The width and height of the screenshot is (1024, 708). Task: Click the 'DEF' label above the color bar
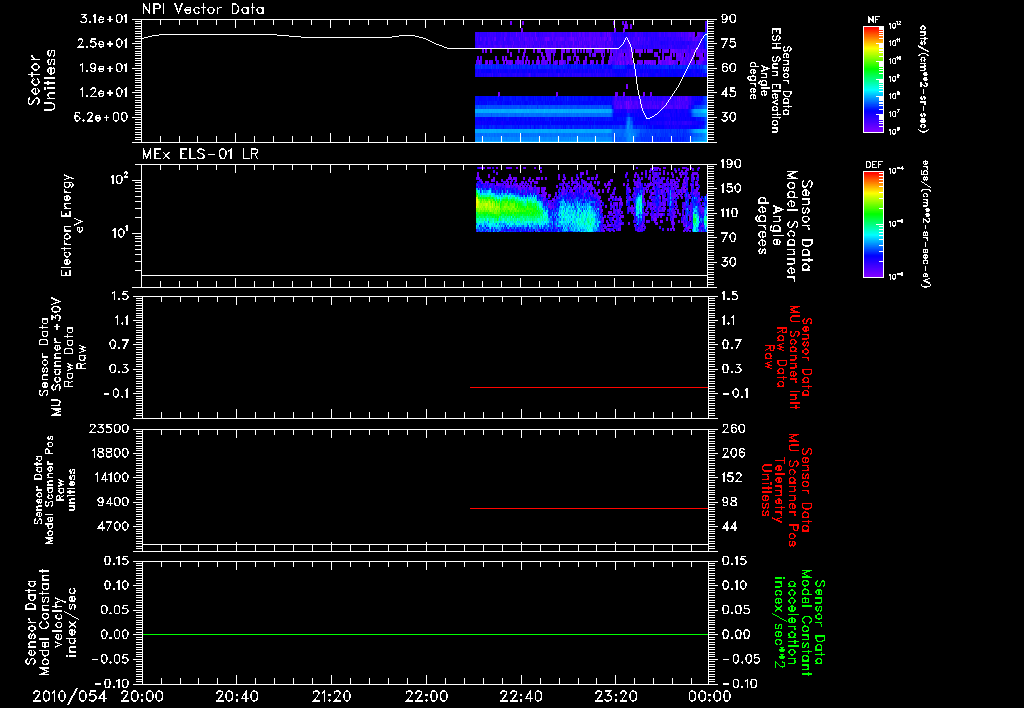click(x=873, y=165)
